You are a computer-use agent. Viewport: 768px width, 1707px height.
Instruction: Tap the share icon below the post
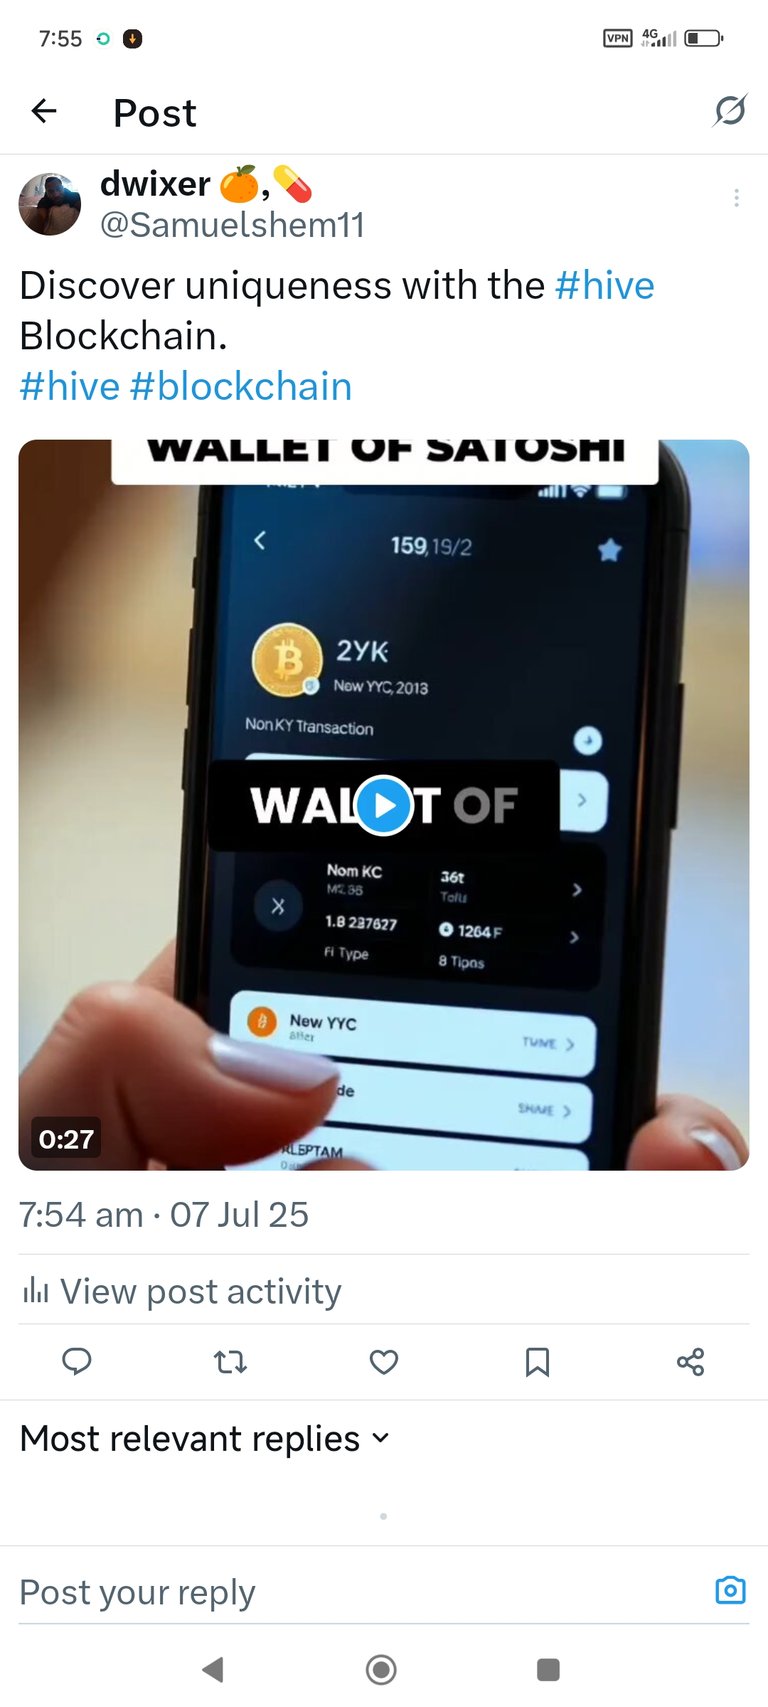(690, 1361)
